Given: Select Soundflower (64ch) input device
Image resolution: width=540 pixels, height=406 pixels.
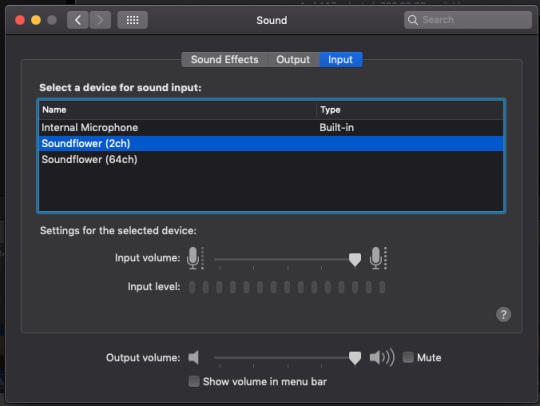Looking at the screenshot, I should click(x=271, y=159).
